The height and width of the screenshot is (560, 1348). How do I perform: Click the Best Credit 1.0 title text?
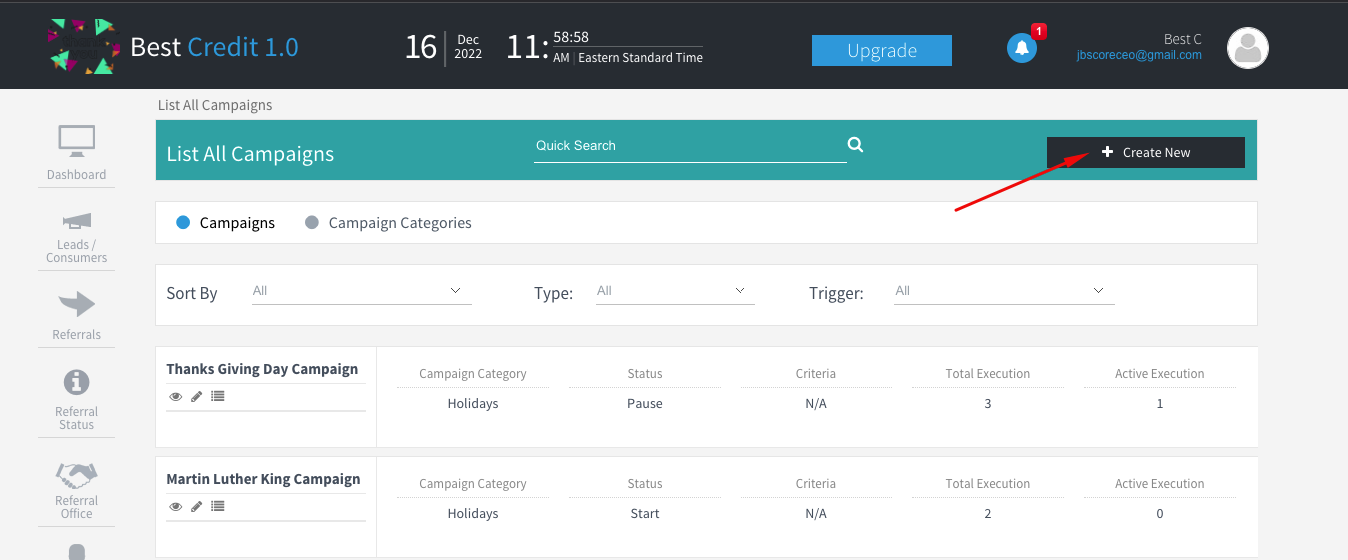(214, 47)
